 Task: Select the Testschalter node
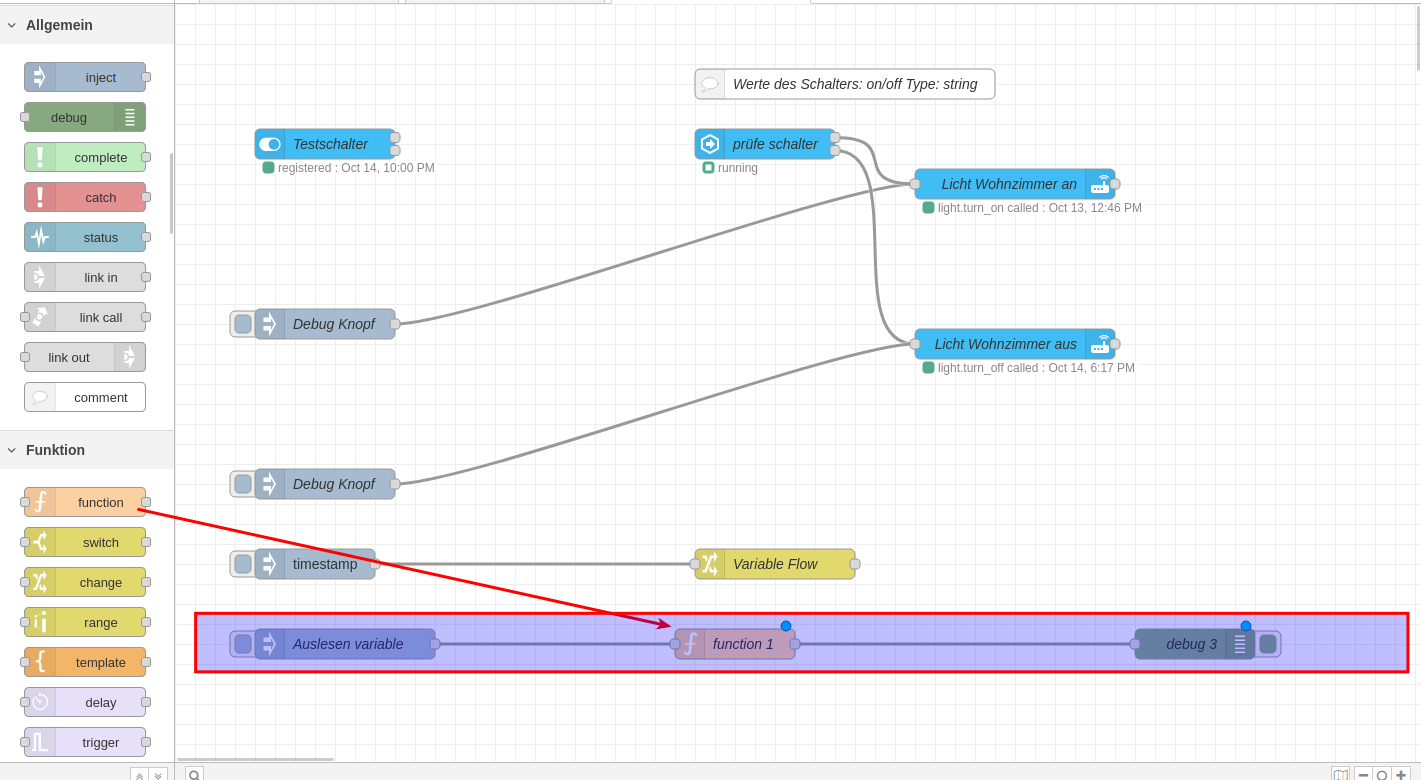329,144
